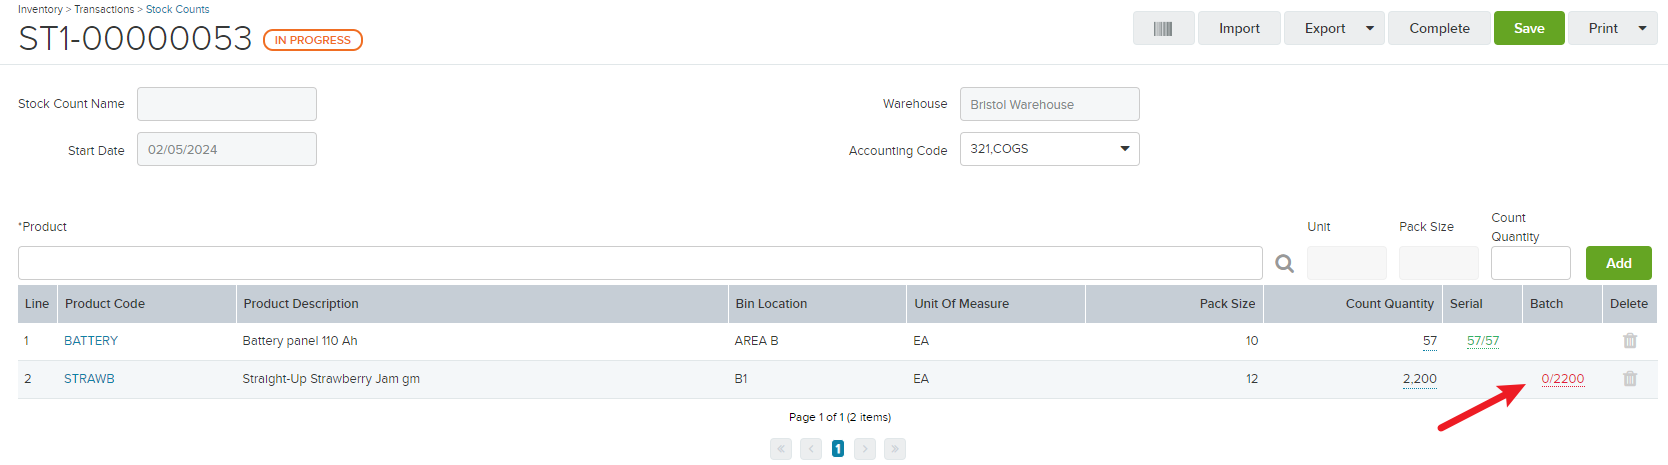Click the green Add button
Screen dimensions: 1668x465
[x=1619, y=263]
